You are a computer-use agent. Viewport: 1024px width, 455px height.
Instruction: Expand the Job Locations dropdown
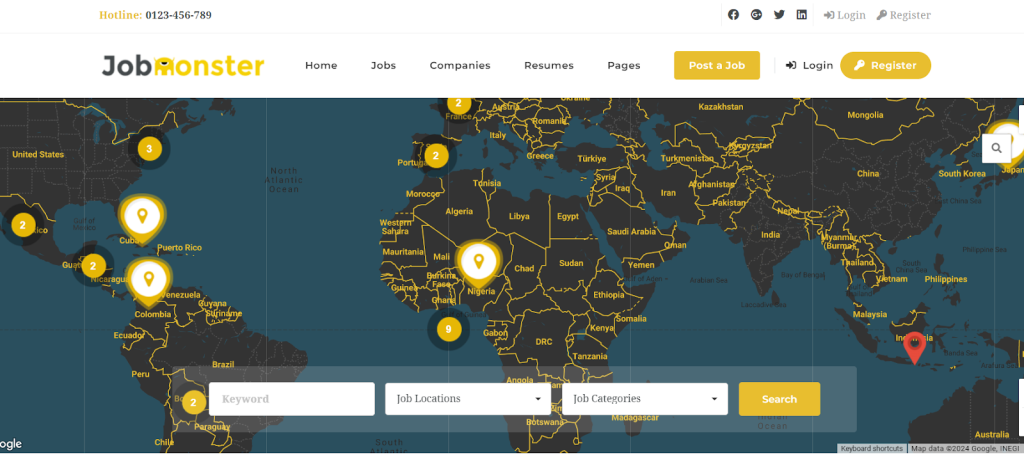(468, 399)
